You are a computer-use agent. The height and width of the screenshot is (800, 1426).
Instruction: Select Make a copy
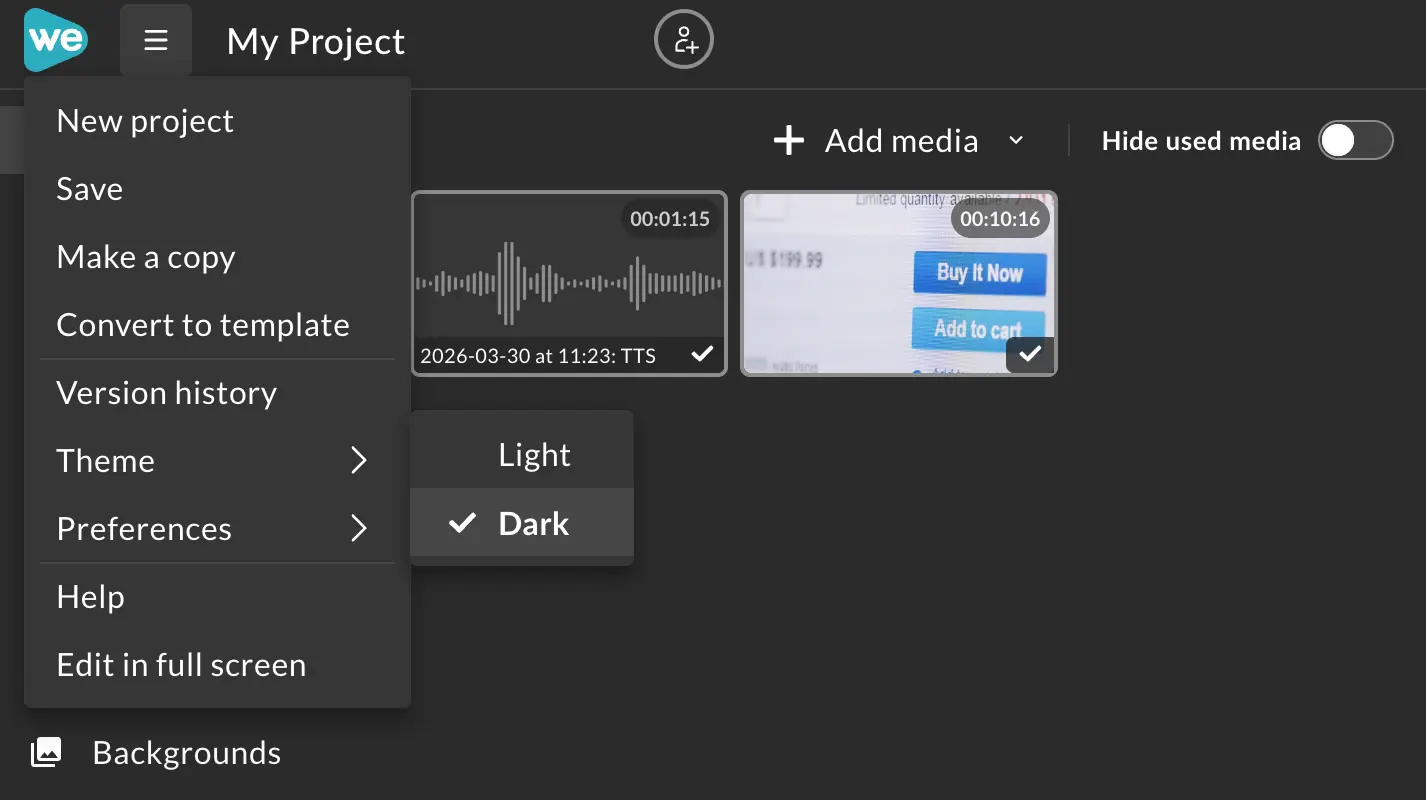click(x=217, y=257)
